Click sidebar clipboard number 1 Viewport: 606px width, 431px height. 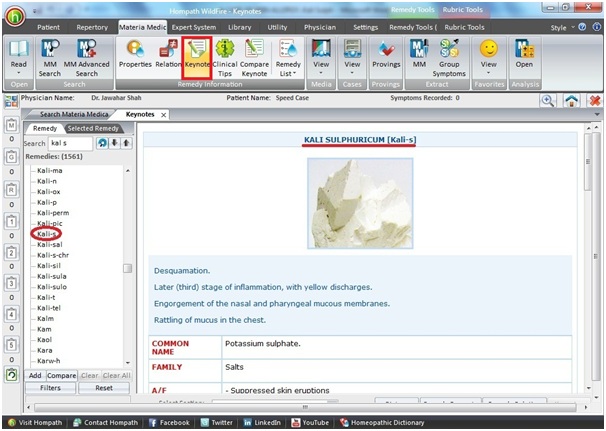click(12, 221)
